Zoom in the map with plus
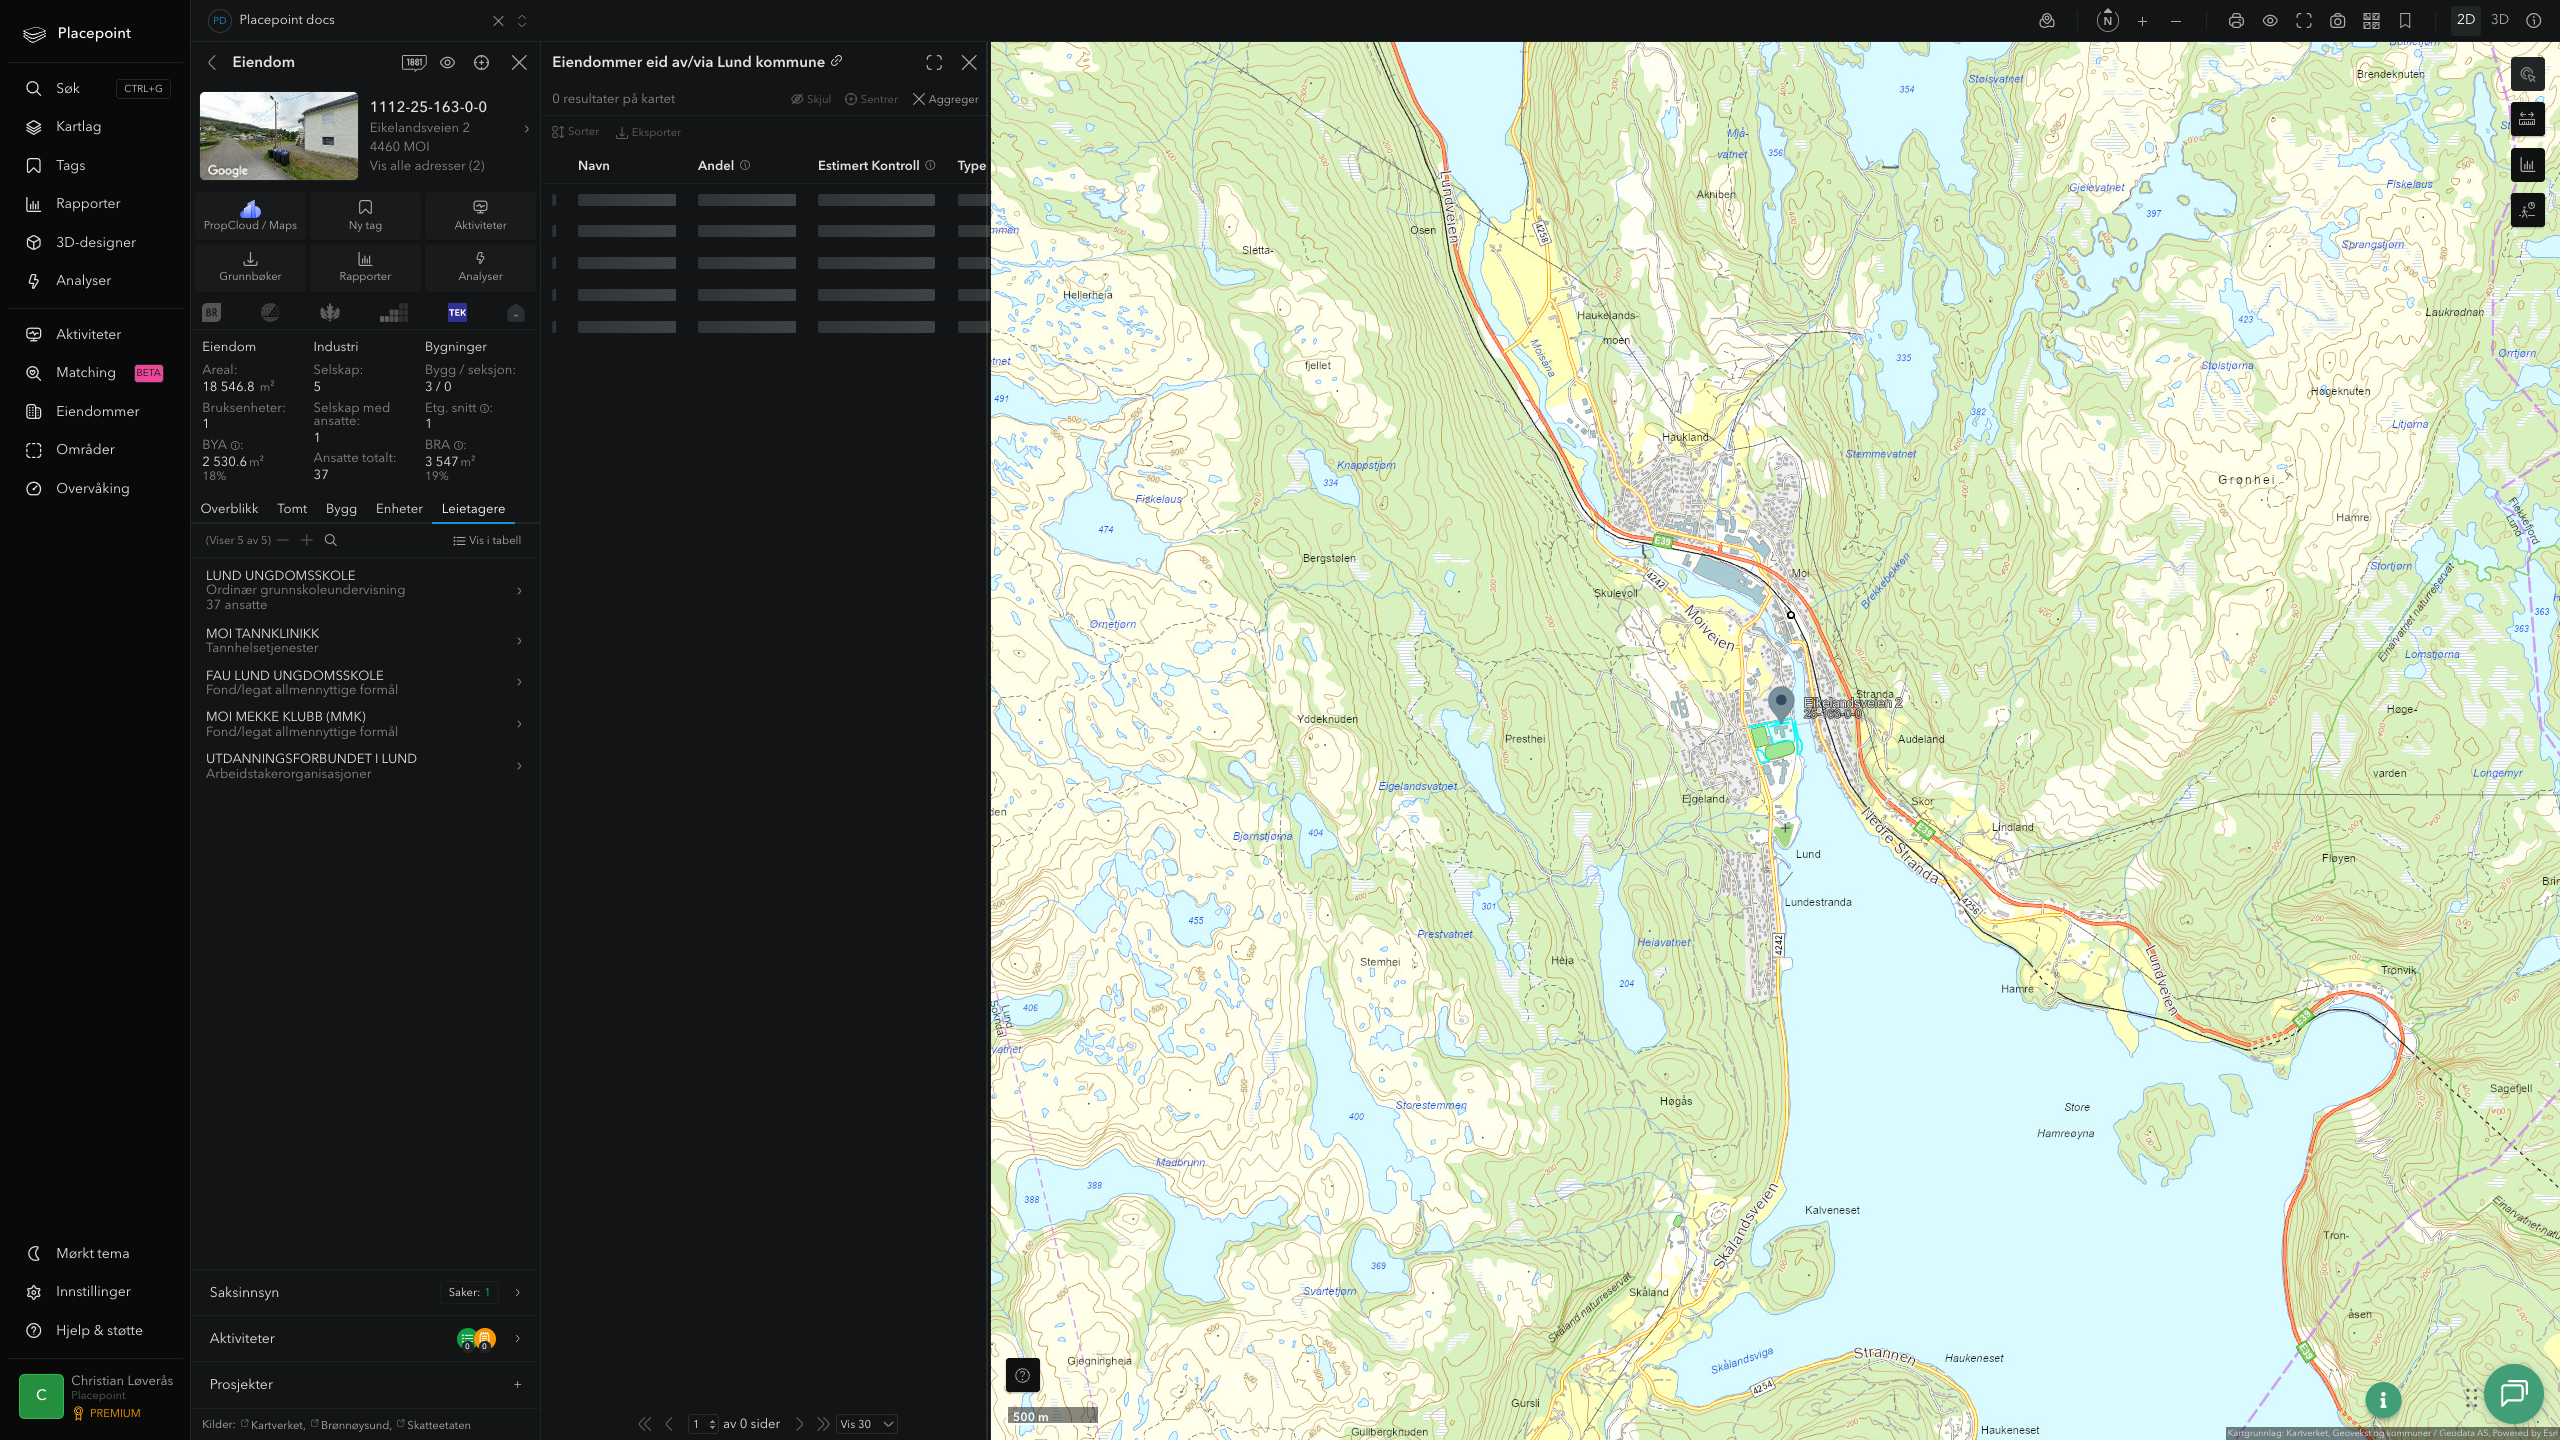The height and width of the screenshot is (1440, 2560). tap(2142, 21)
